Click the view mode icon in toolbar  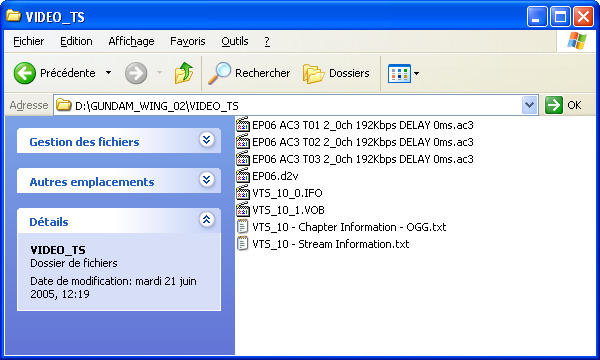399,73
